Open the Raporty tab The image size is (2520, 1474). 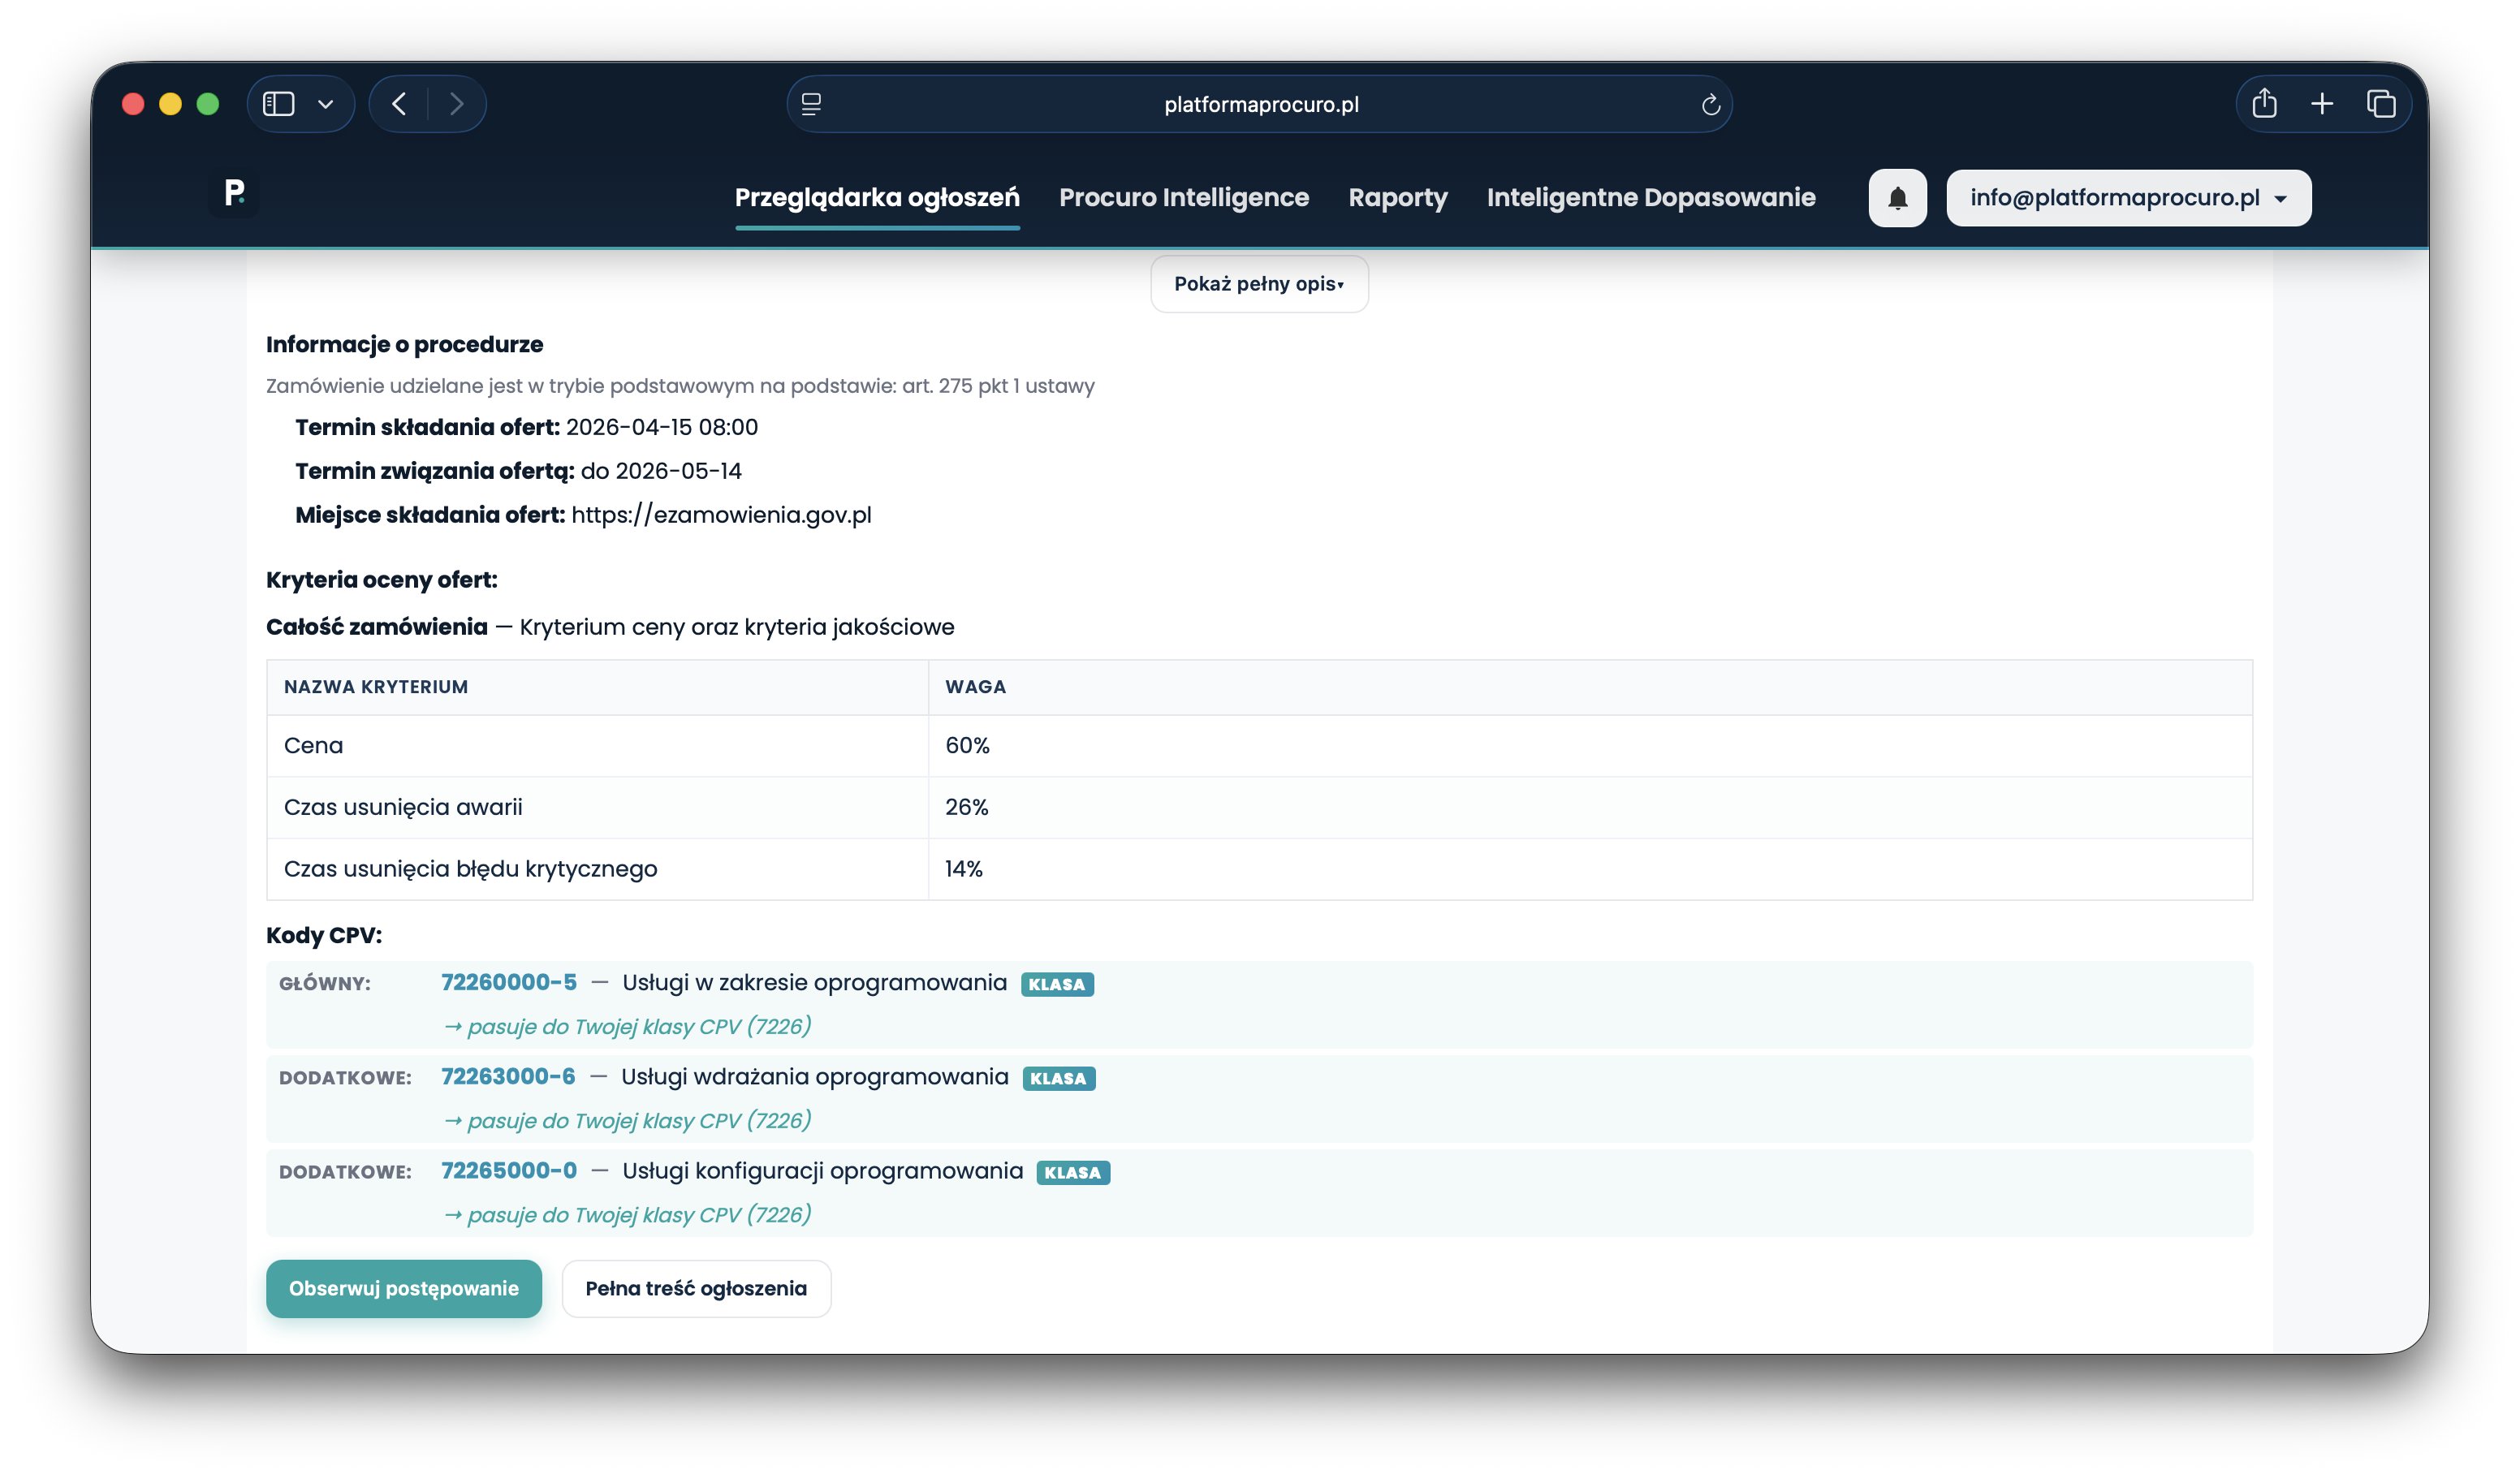(1397, 198)
